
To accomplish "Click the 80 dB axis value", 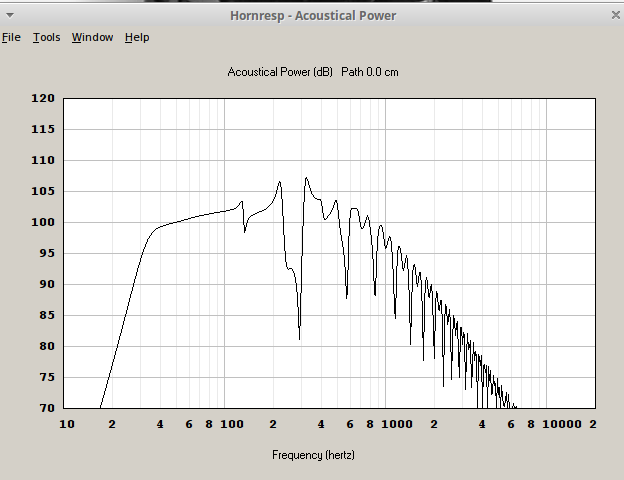I will pos(47,346).
